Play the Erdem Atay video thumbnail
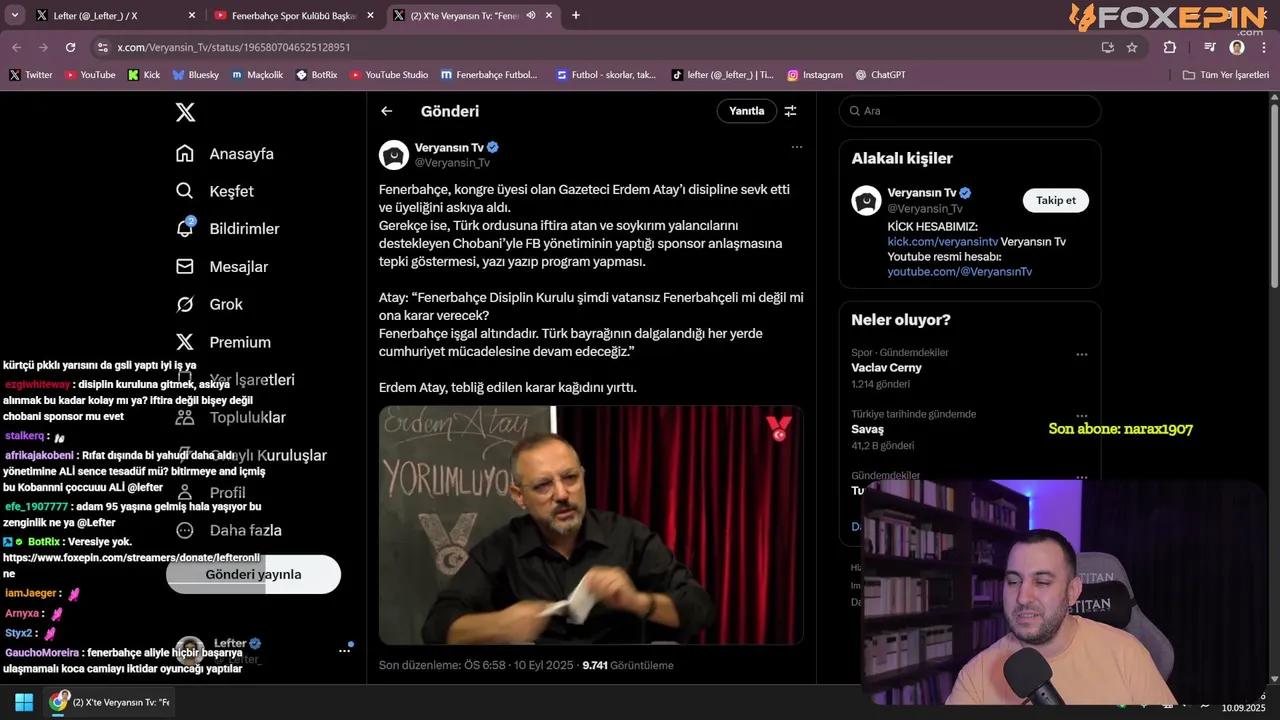 point(591,525)
